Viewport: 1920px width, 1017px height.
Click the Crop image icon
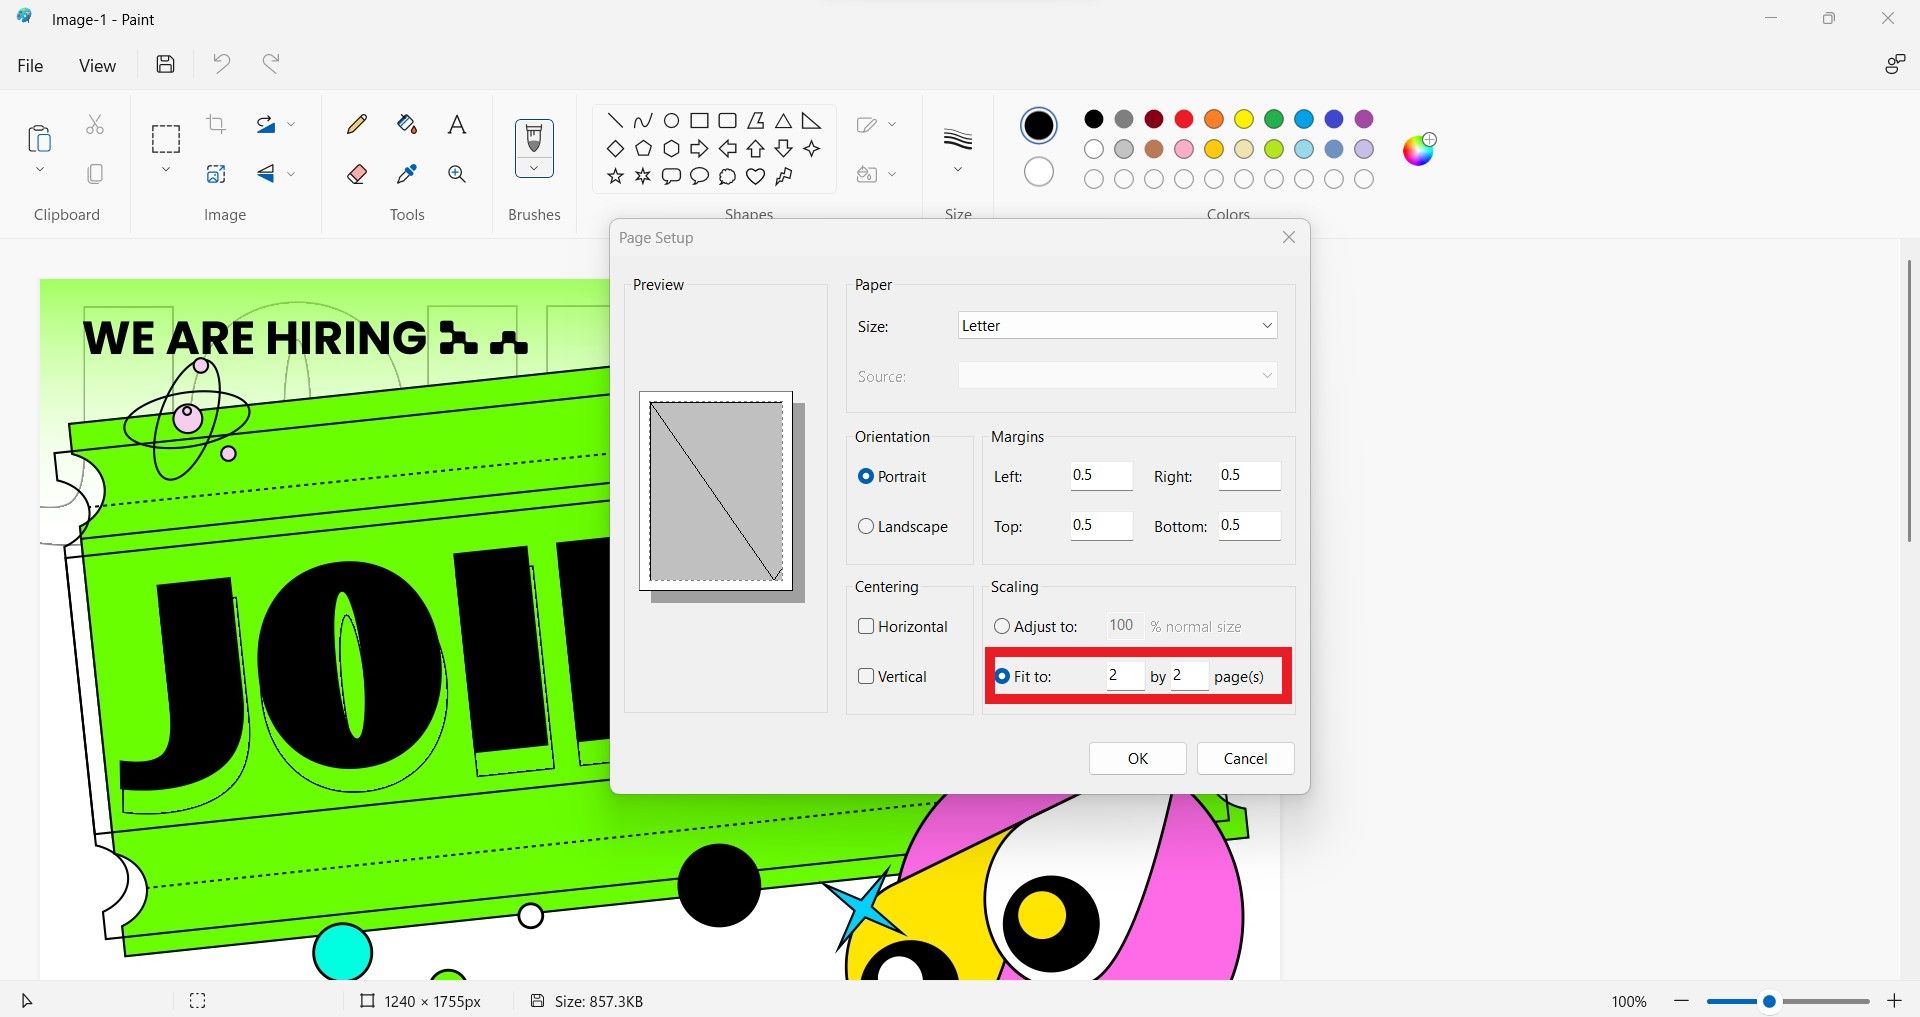[216, 123]
